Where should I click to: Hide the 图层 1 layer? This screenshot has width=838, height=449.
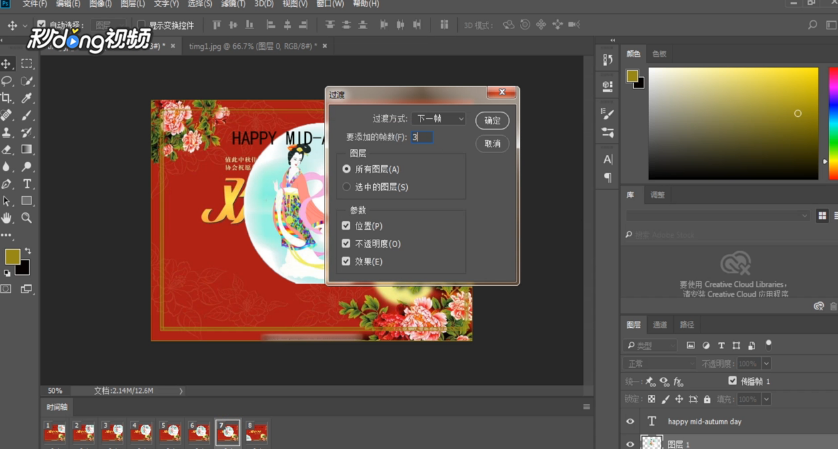coord(630,444)
